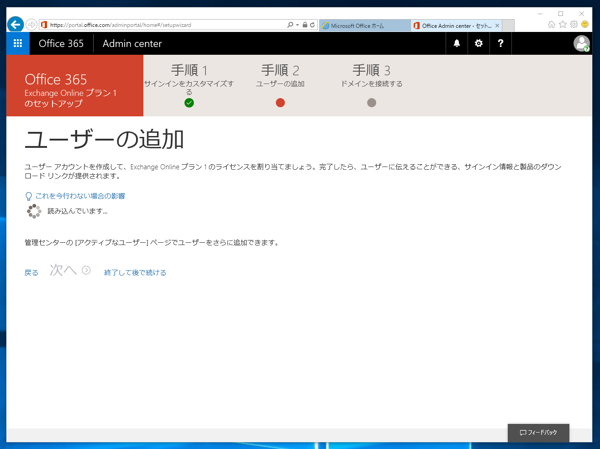Click the lock security icon in address bar
The image size is (600, 449).
305,25
